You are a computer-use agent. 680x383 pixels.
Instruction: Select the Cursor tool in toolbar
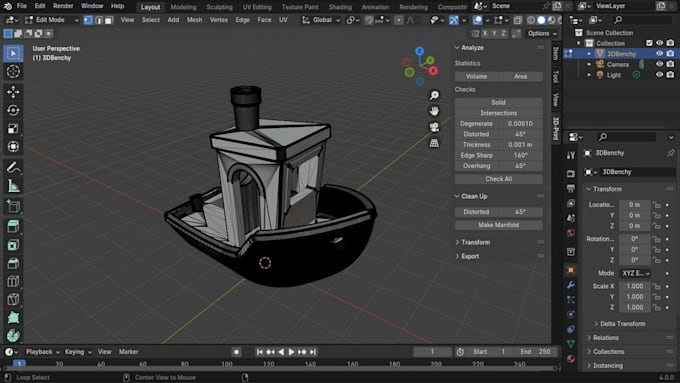click(x=13, y=71)
